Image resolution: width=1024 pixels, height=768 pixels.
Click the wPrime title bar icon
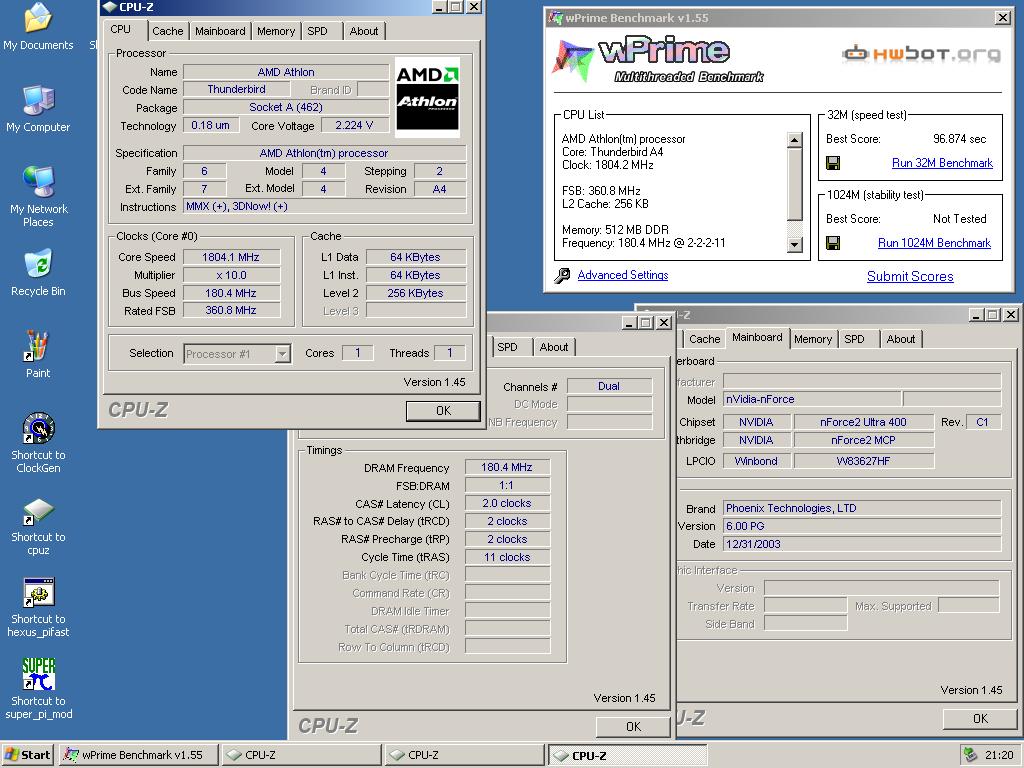[x=555, y=18]
